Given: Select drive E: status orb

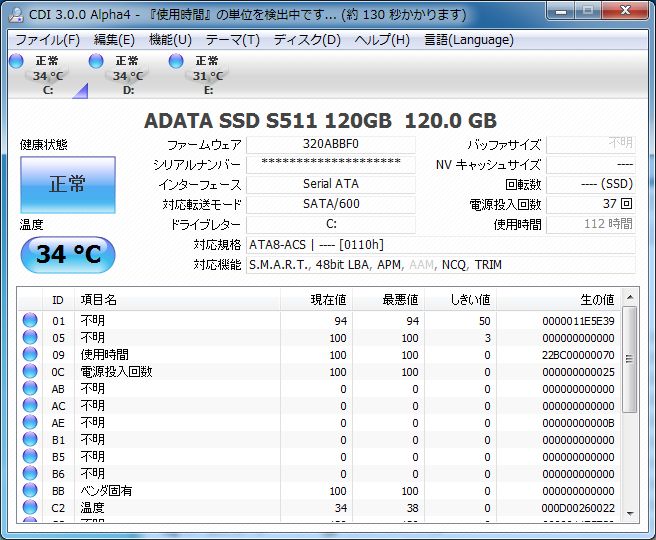Looking at the screenshot, I should coord(176,61).
